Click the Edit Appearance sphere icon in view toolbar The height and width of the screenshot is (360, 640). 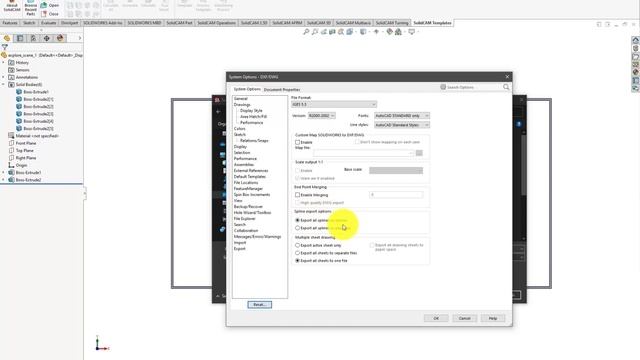tap(389, 31)
